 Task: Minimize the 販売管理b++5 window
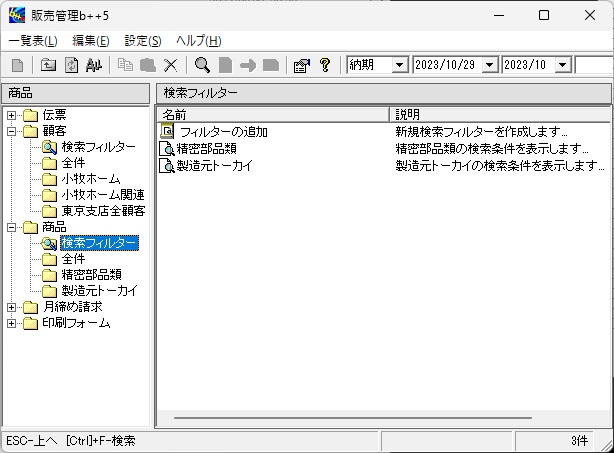coord(499,16)
